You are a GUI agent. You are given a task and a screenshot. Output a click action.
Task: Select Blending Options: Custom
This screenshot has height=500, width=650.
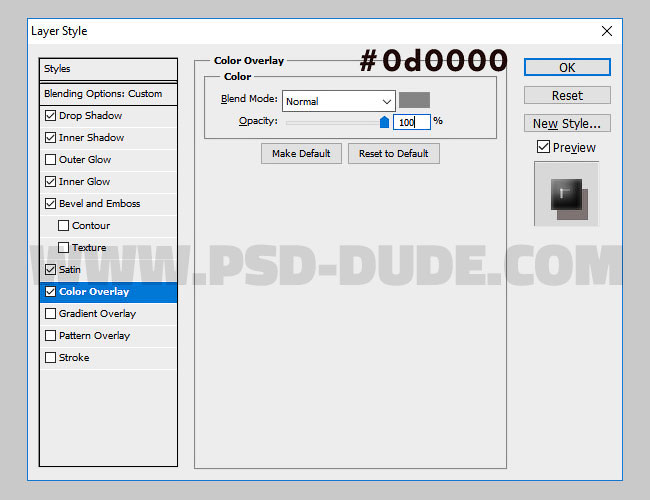tap(108, 94)
